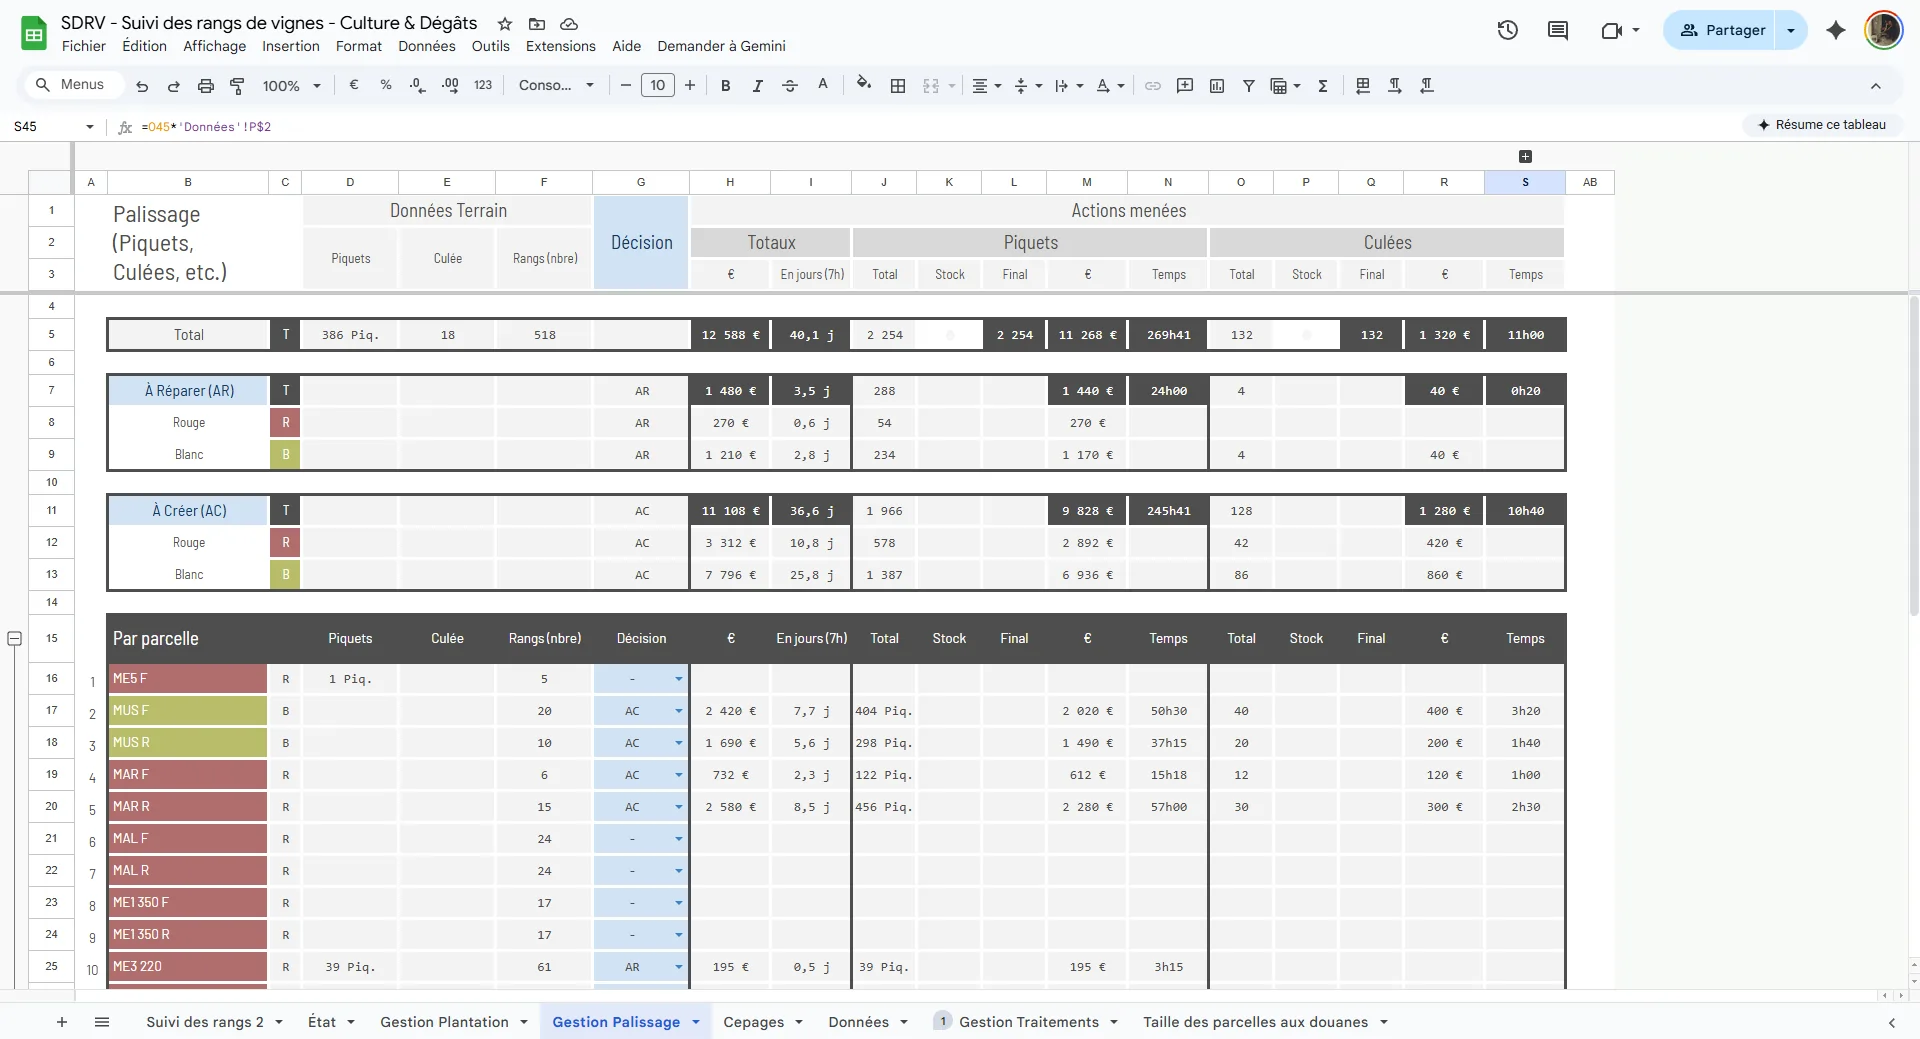Click the print icon in toolbar
Image resolution: width=1920 pixels, height=1039 pixels.
(205, 86)
